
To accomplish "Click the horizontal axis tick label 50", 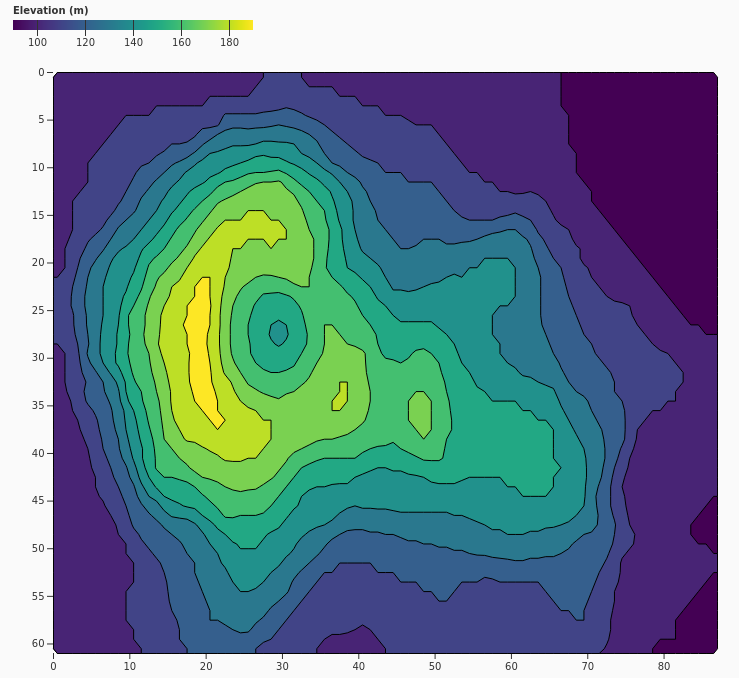I will [x=435, y=667].
